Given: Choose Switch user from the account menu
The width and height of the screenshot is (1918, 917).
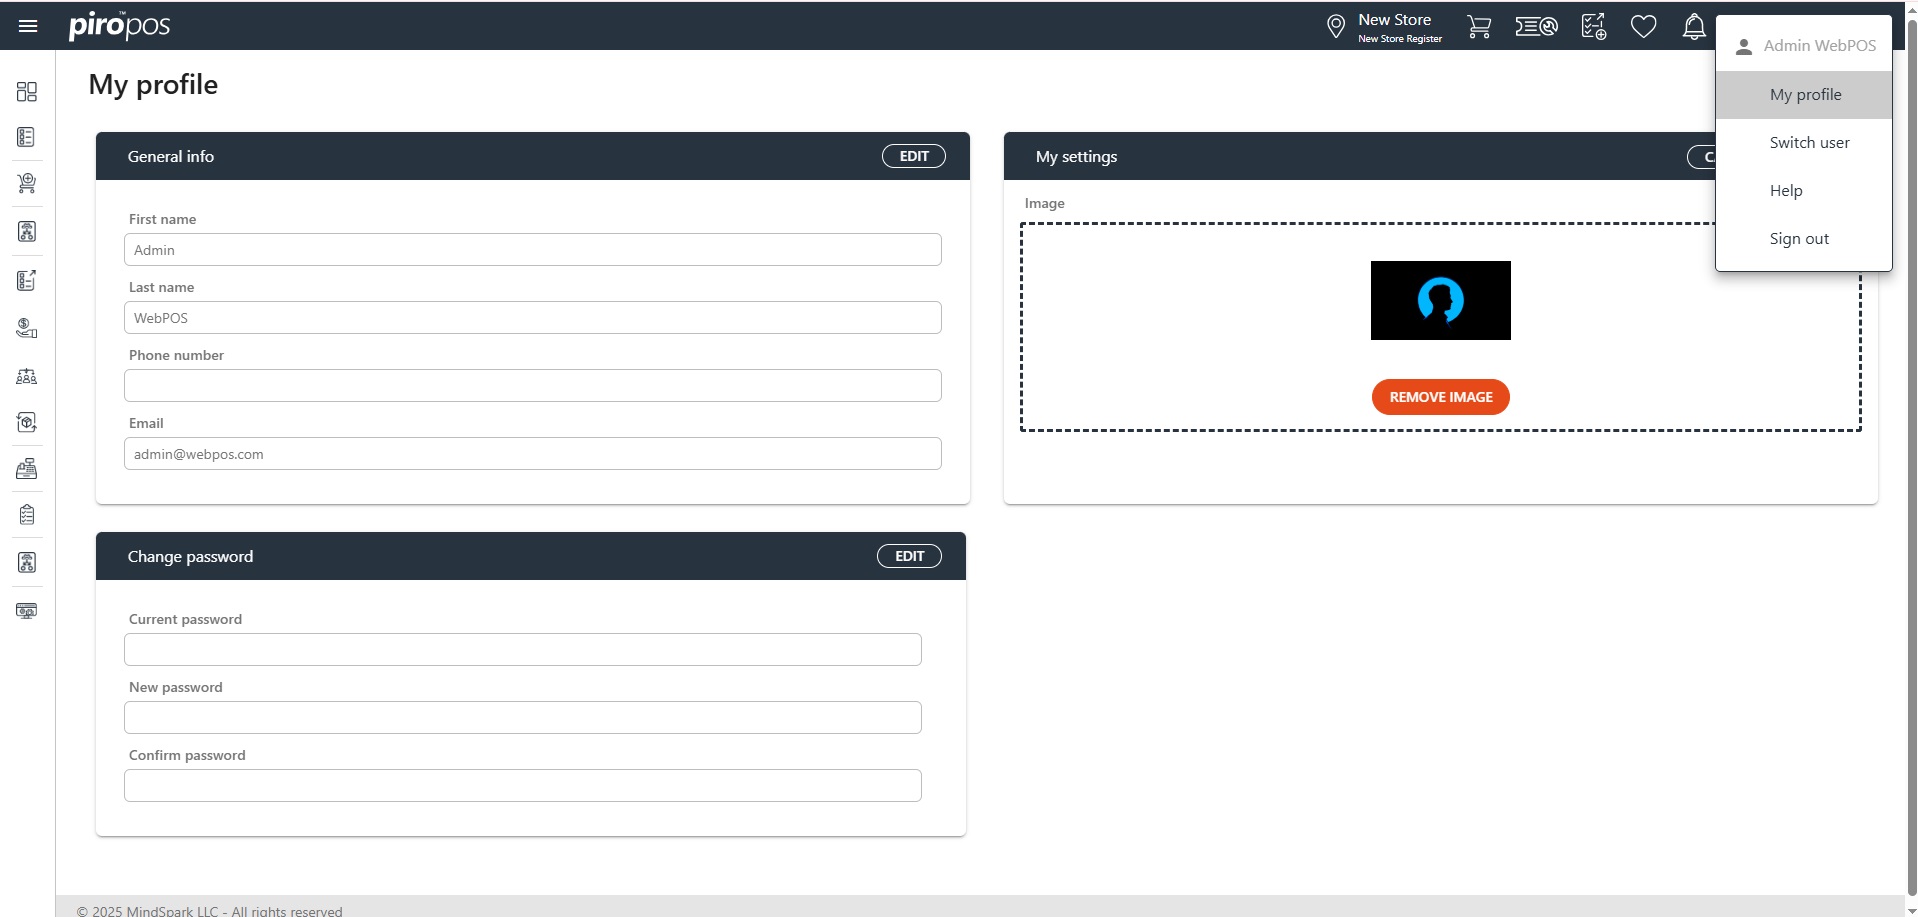Looking at the screenshot, I should click(x=1808, y=143).
